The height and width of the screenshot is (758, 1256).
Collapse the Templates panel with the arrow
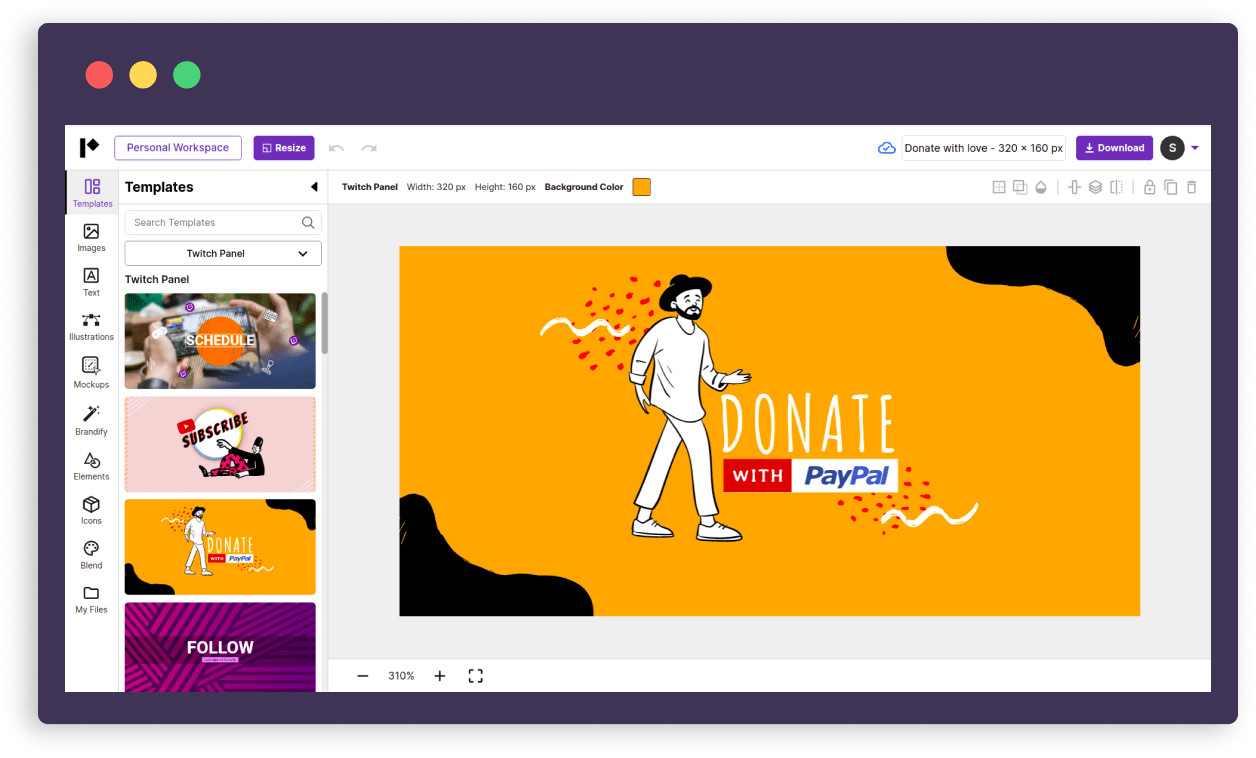point(314,186)
